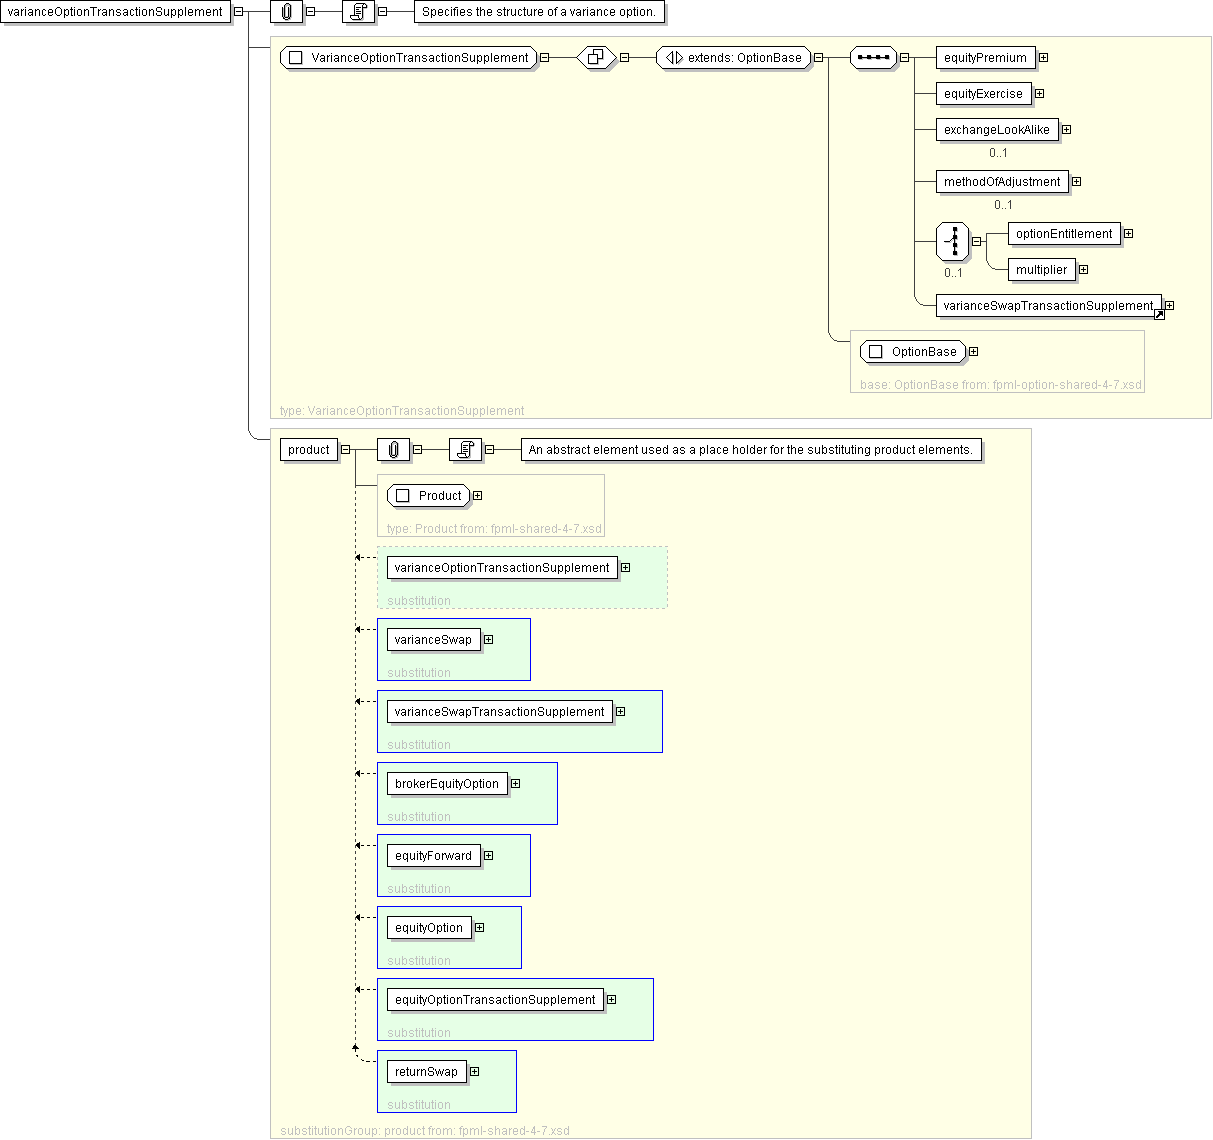
Task: Click the complex type icon after VarianceOptionTransactionSupplement
Action: tap(596, 57)
